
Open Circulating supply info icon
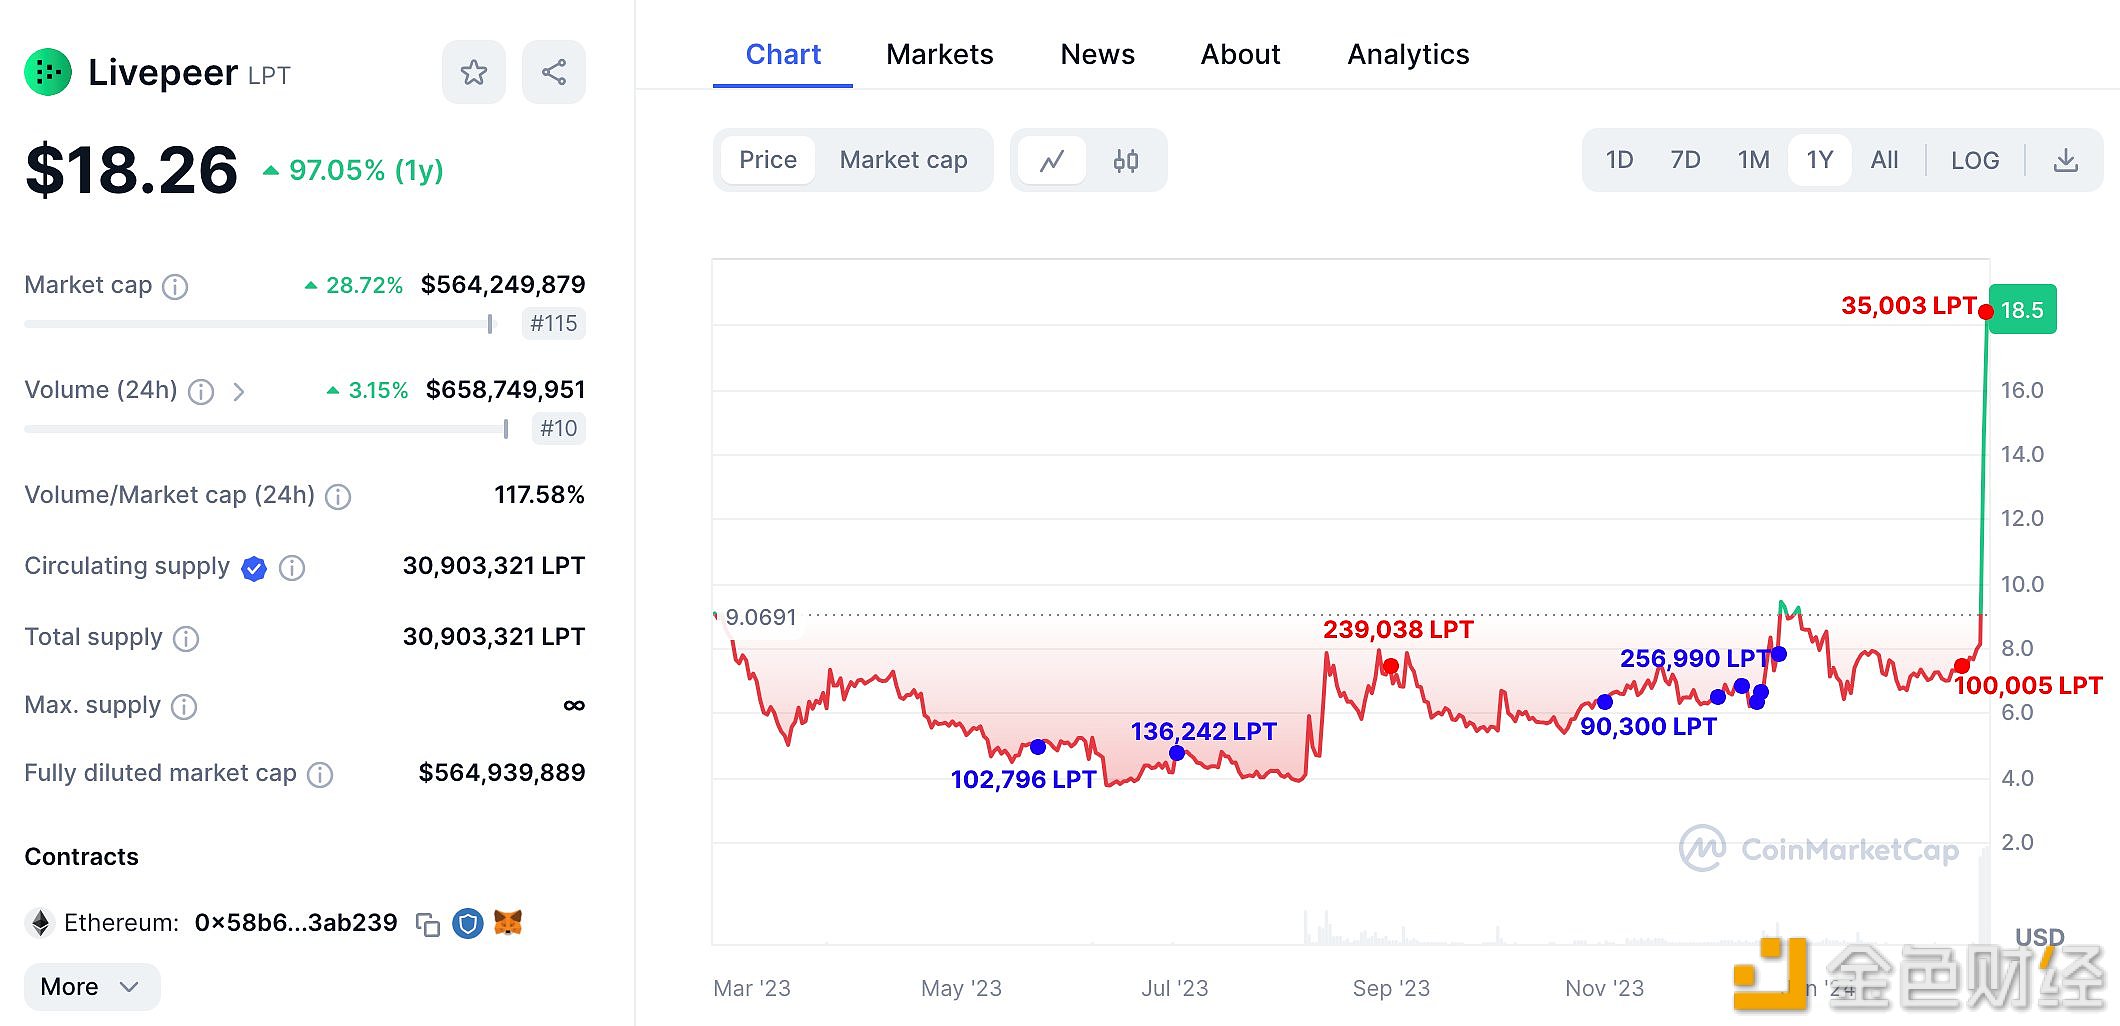point(292,568)
